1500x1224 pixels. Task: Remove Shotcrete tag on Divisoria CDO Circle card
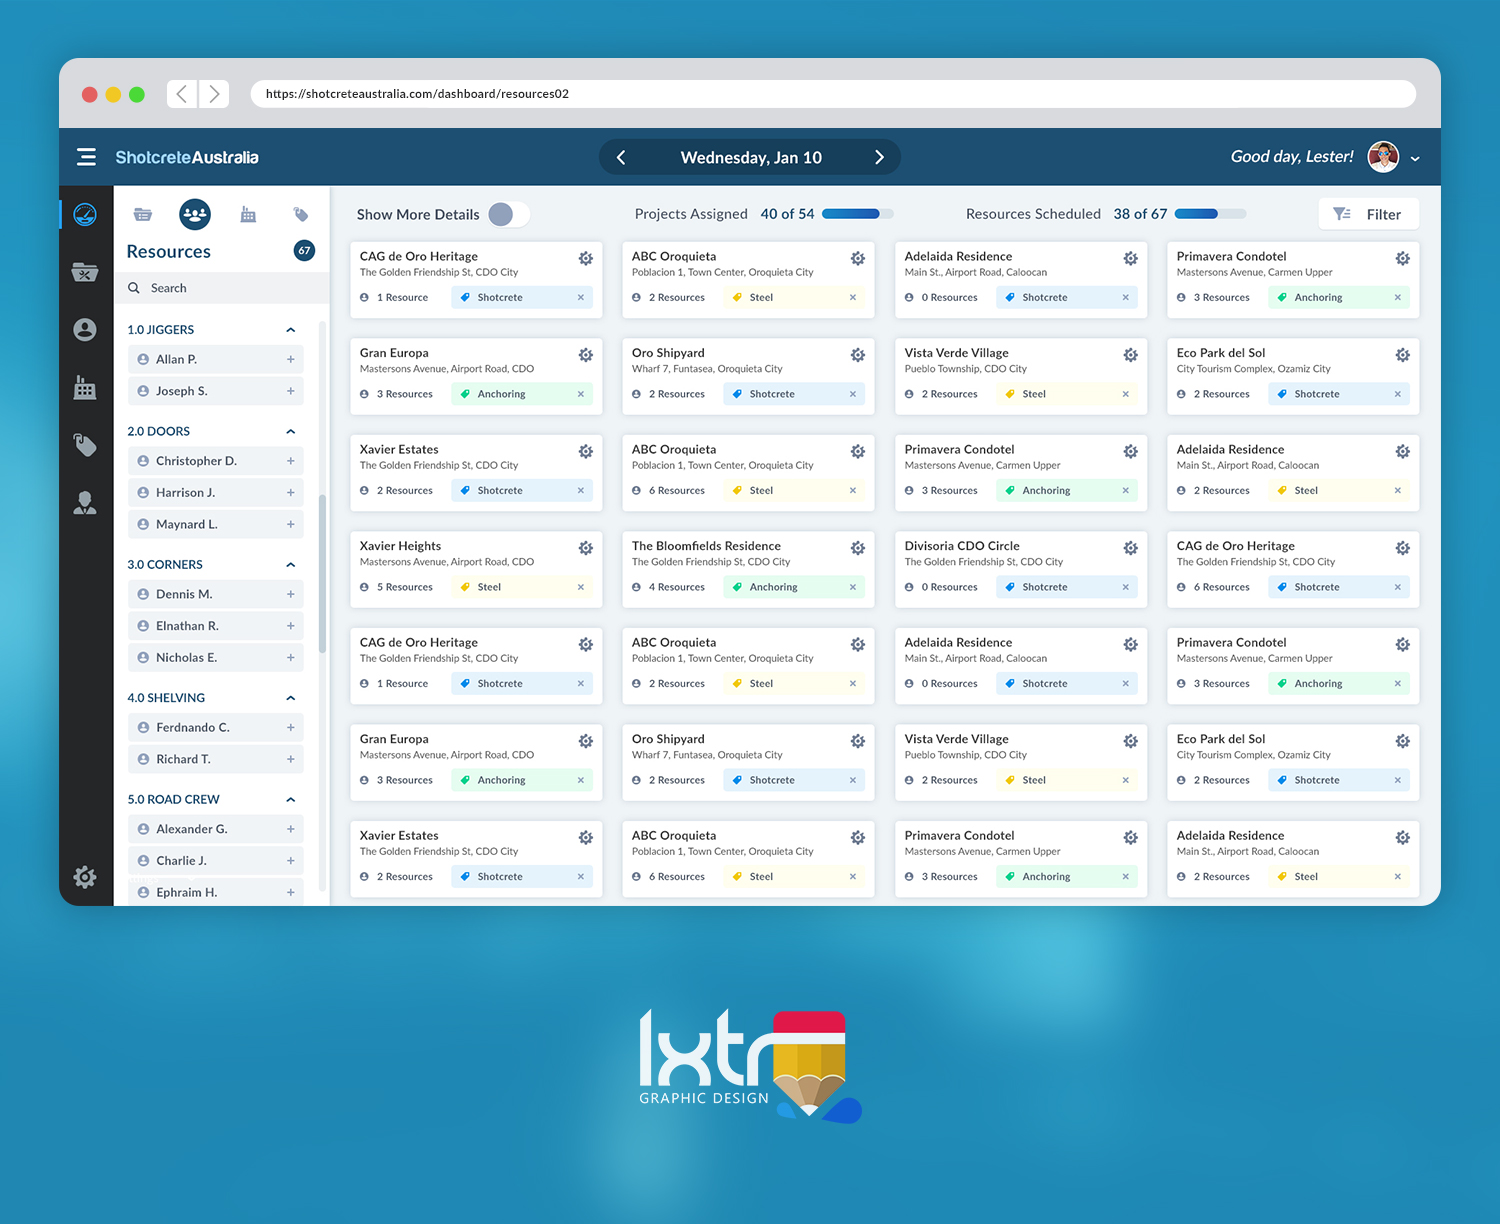pyautogui.click(x=1126, y=587)
